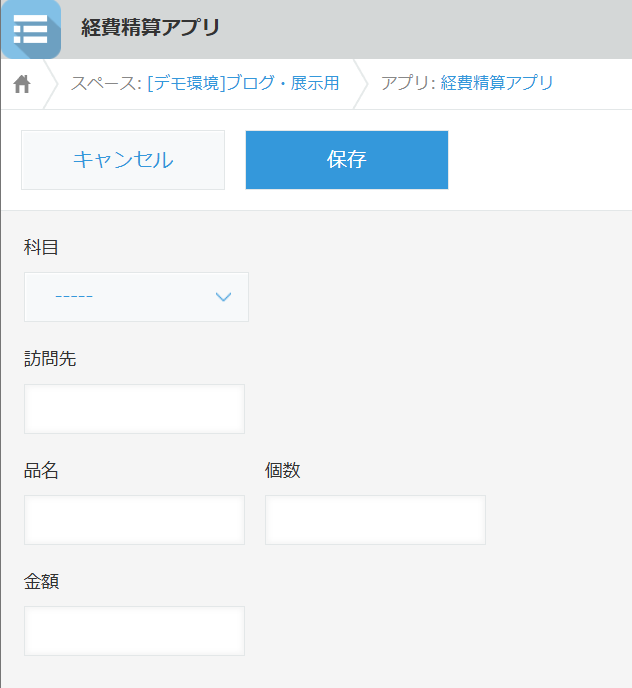This screenshot has height=688, width=632.
Task: Click the スペース: breadcrumb prefix text
Action: [106, 83]
